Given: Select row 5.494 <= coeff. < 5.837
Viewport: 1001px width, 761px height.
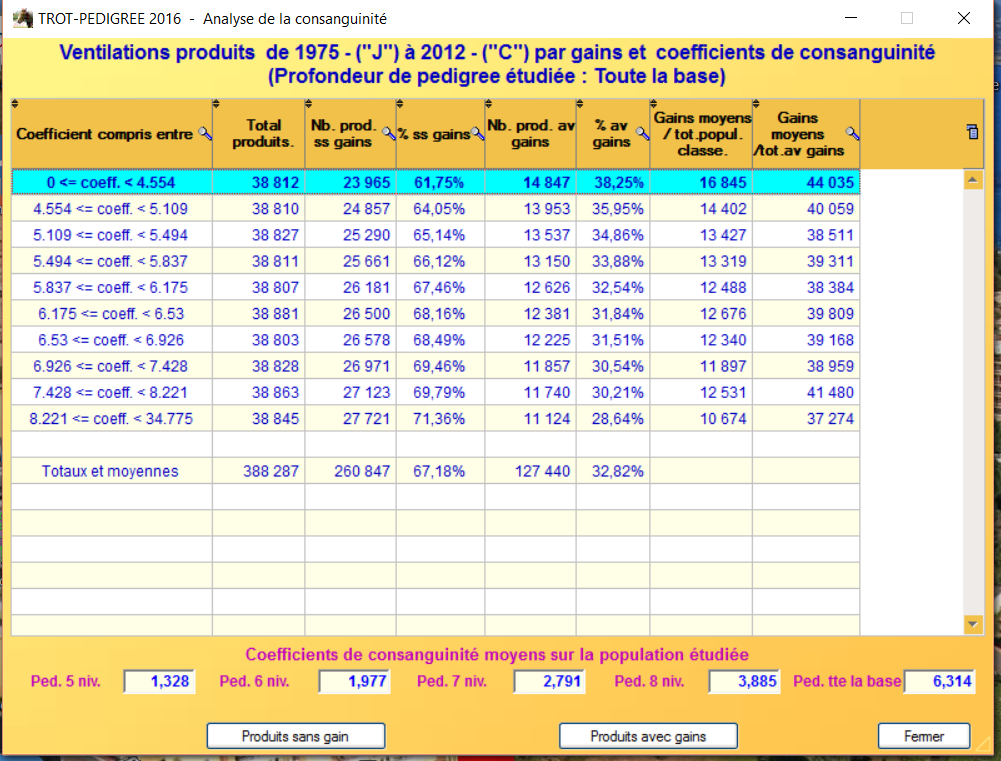Looking at the screenshot, I should tap(435, 260).
